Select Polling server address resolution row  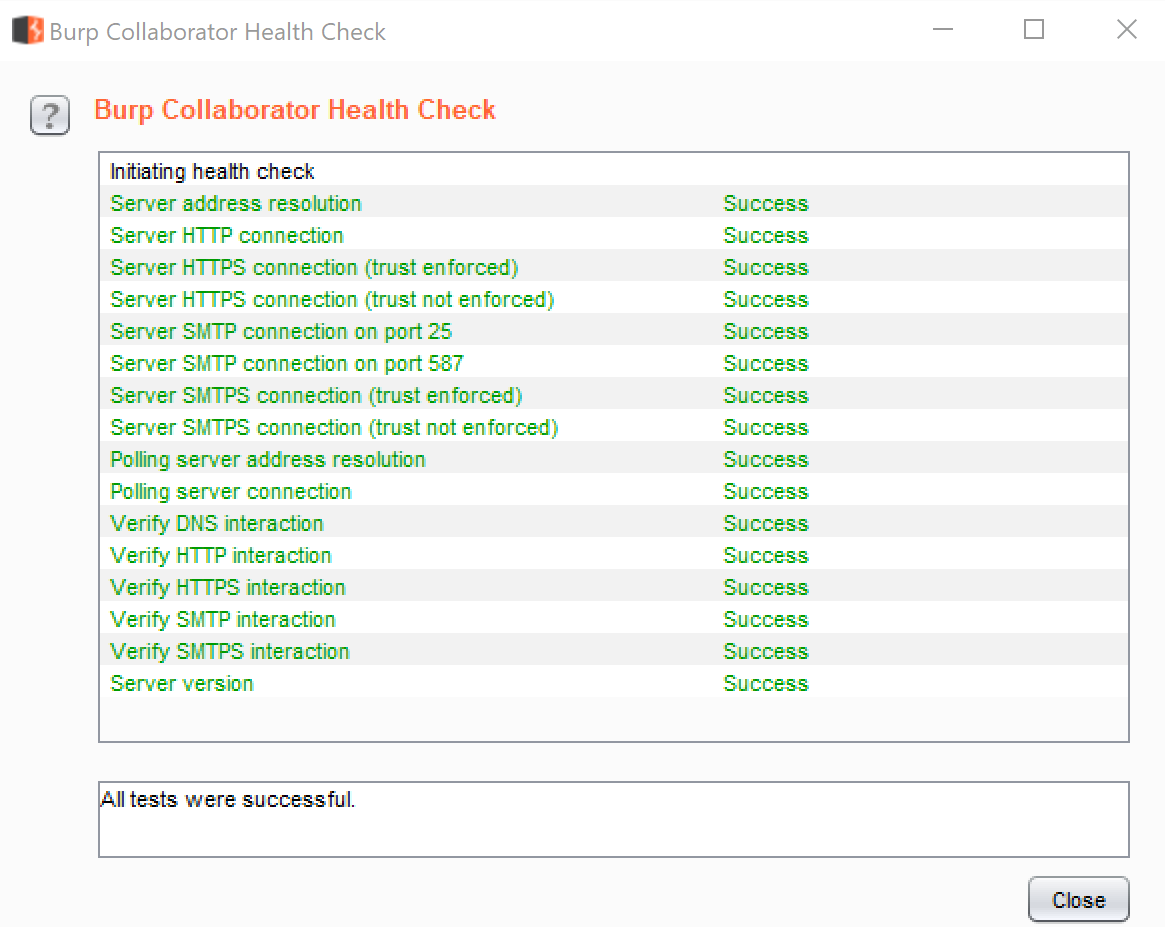(268, 460)
